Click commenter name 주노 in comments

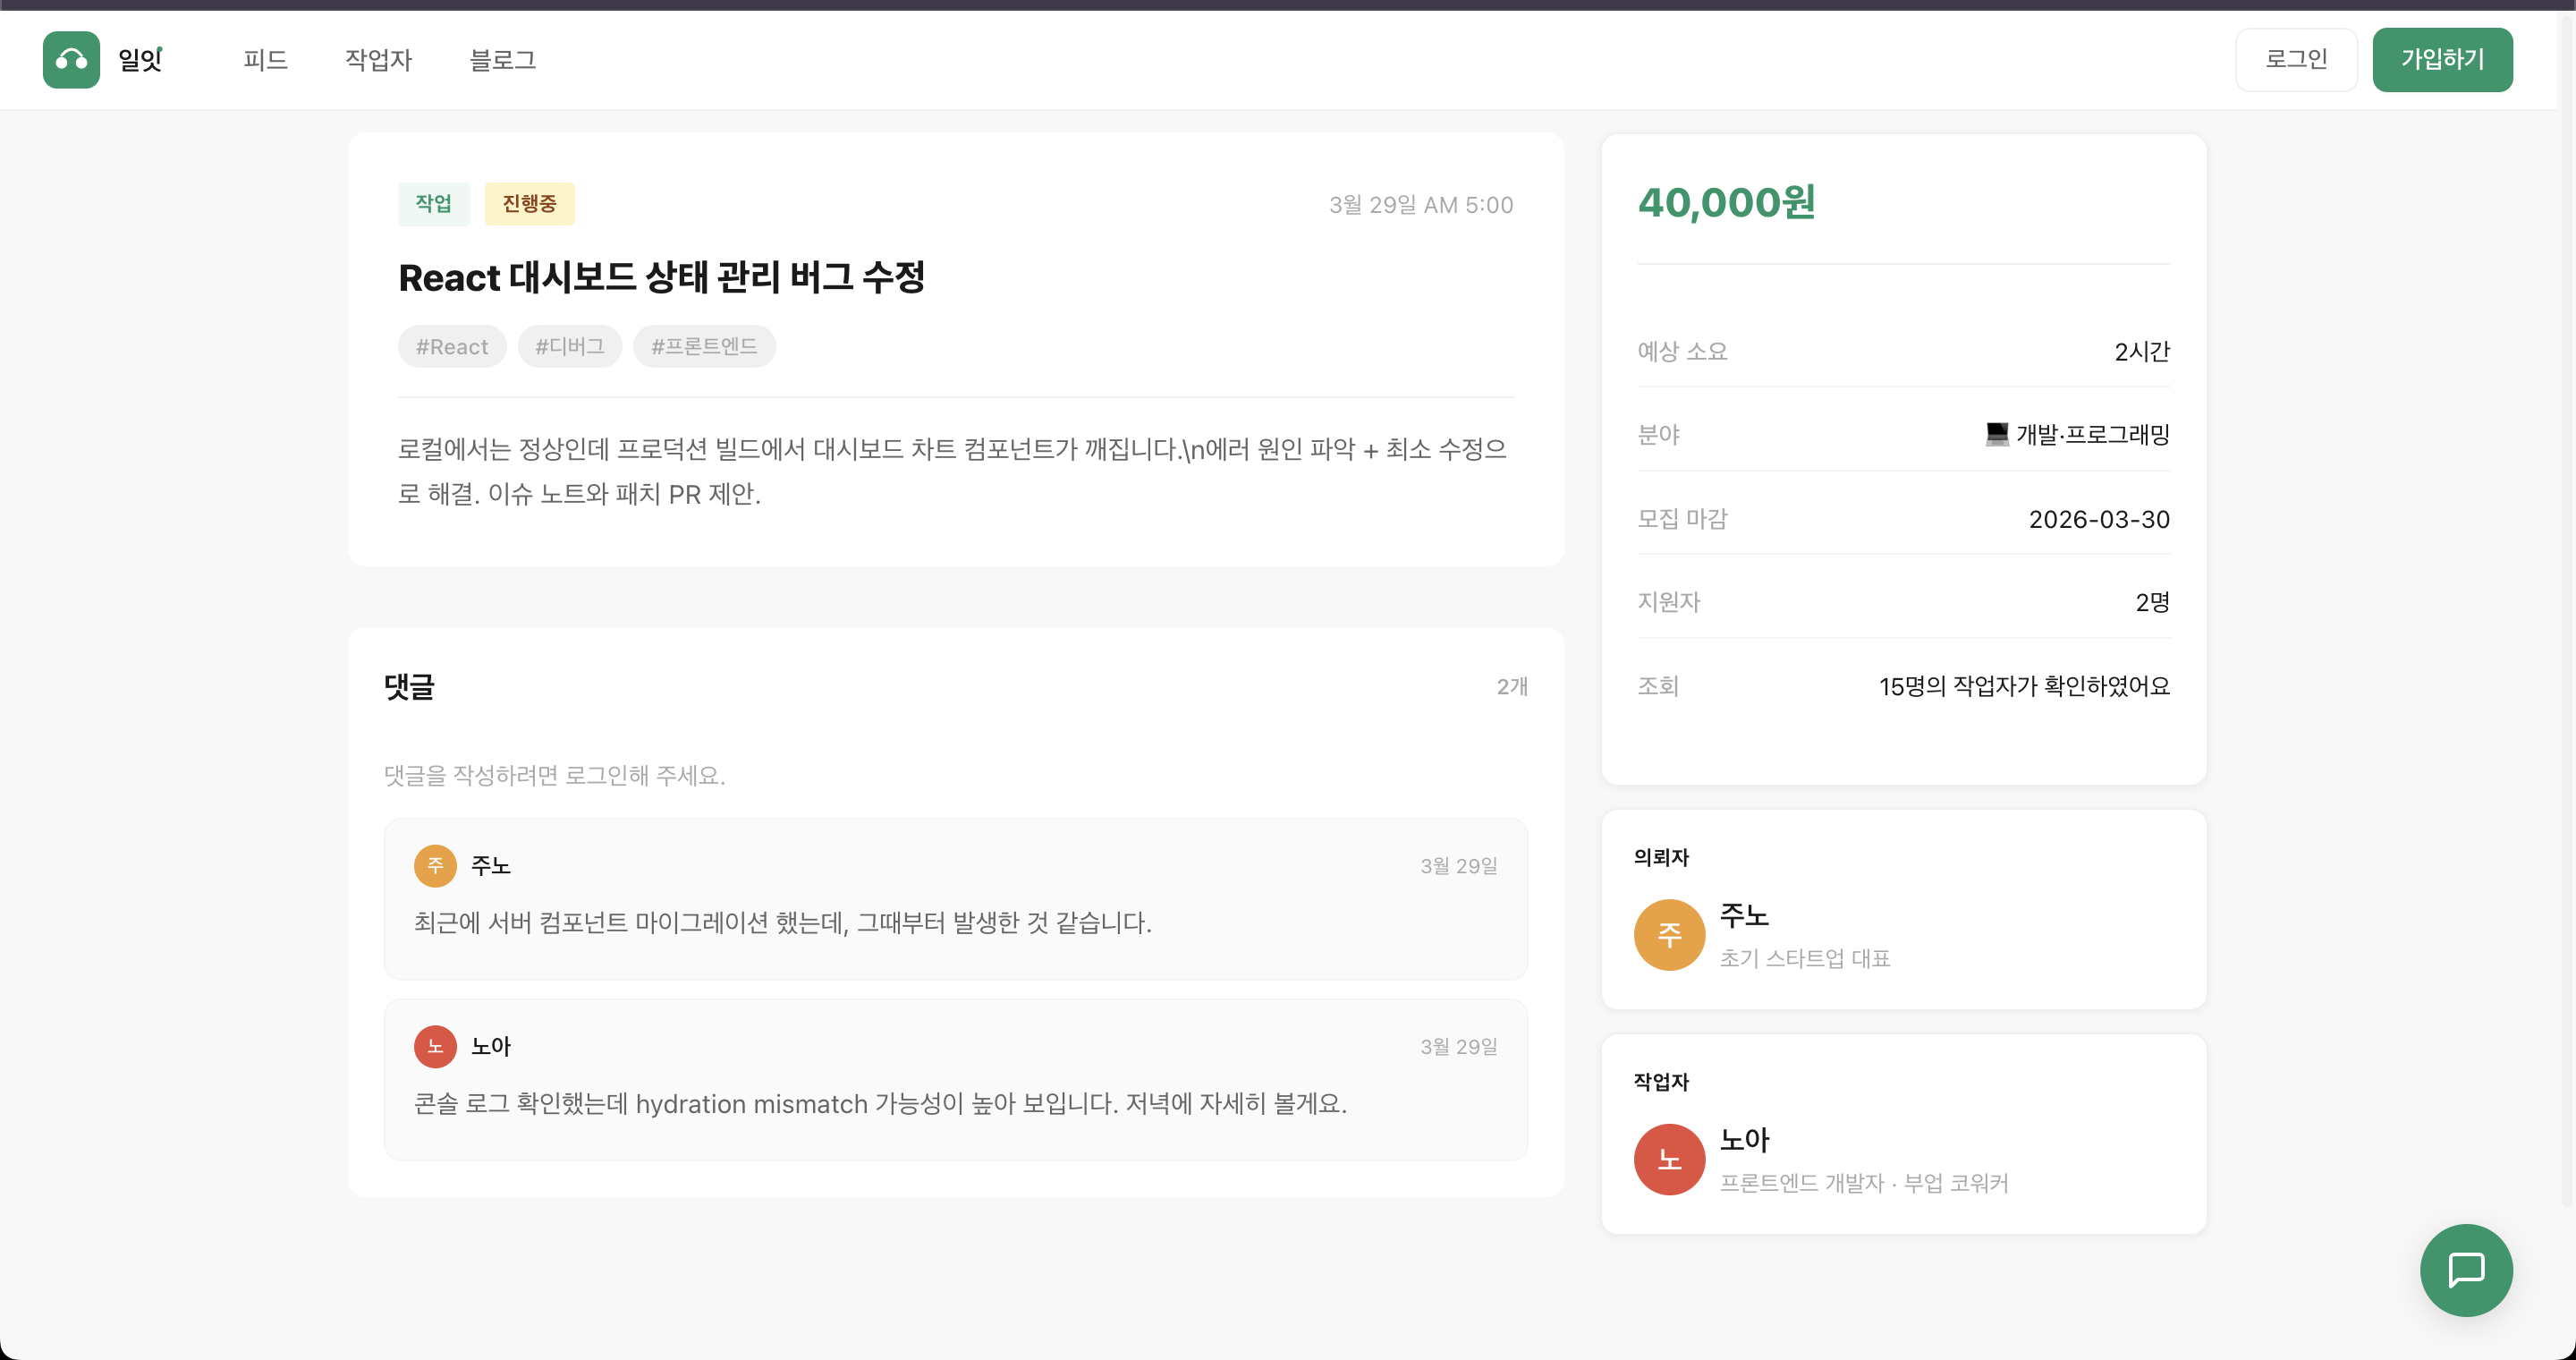click(491, 866)
